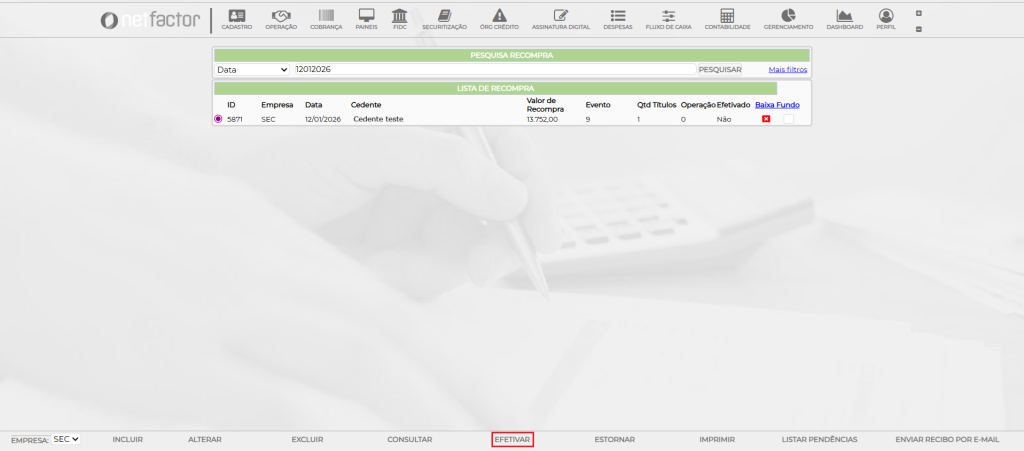Open the Contabilidade calculator icon
1024x451 pixels.
727,16
